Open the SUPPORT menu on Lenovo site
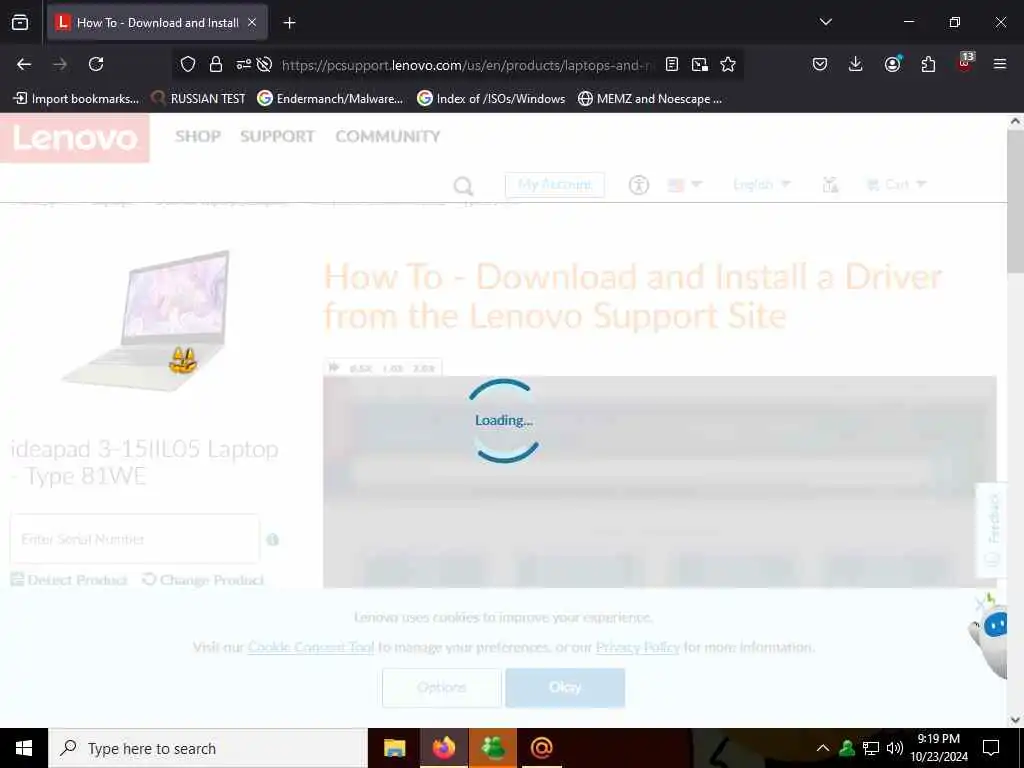 [277, 136]
